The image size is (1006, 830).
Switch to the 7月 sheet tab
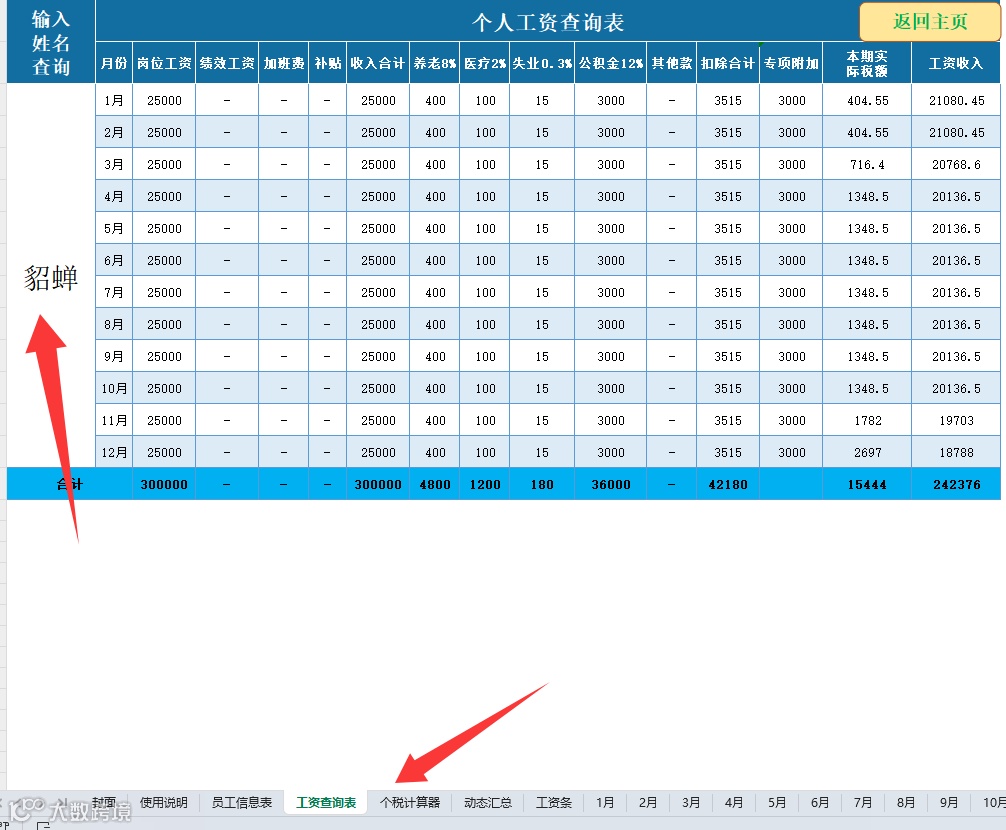863,802
